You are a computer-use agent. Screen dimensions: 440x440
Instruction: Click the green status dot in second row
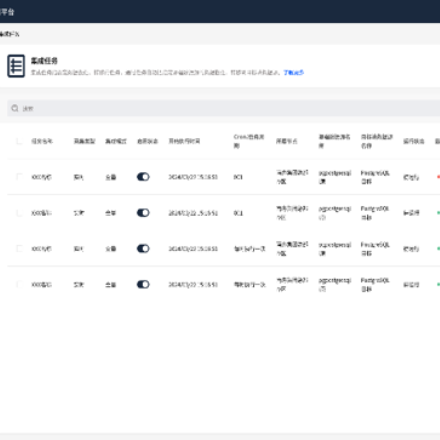point(438,213)
